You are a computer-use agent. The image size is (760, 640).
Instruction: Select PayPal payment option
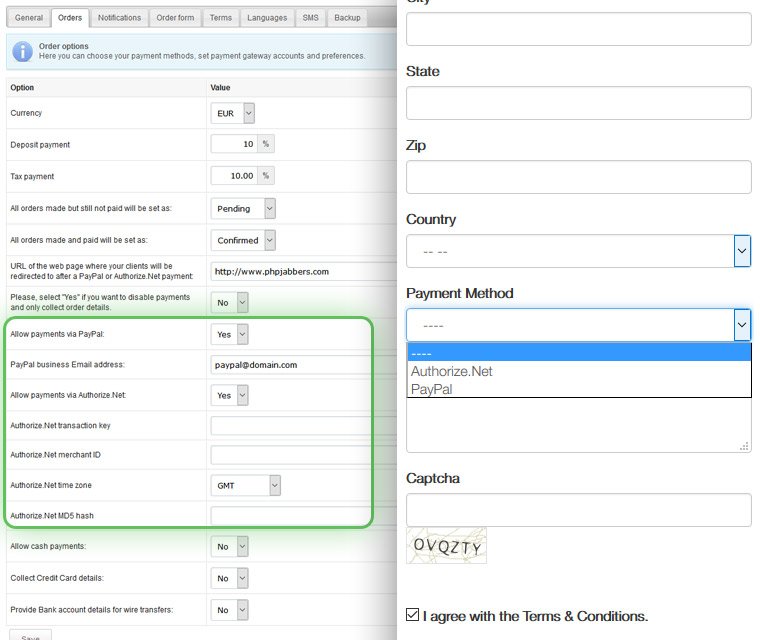click(579, 389)
